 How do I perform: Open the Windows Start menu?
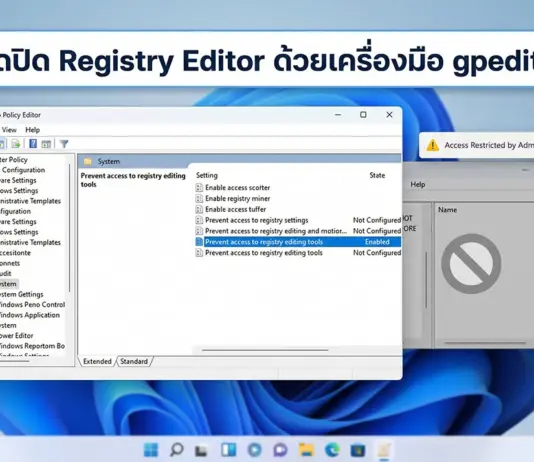[151, 450]
